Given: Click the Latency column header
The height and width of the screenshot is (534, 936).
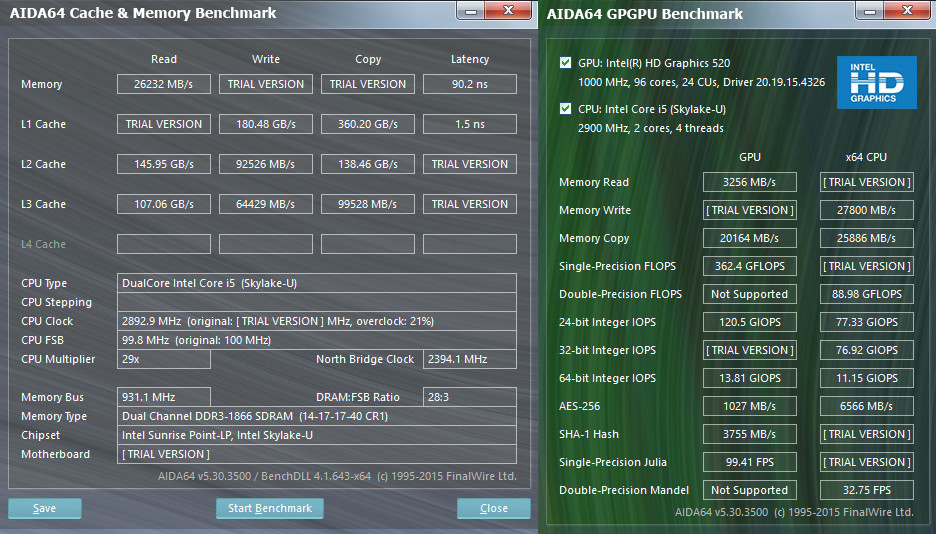Looking at the screenshot, I should (x=470, y=59).
